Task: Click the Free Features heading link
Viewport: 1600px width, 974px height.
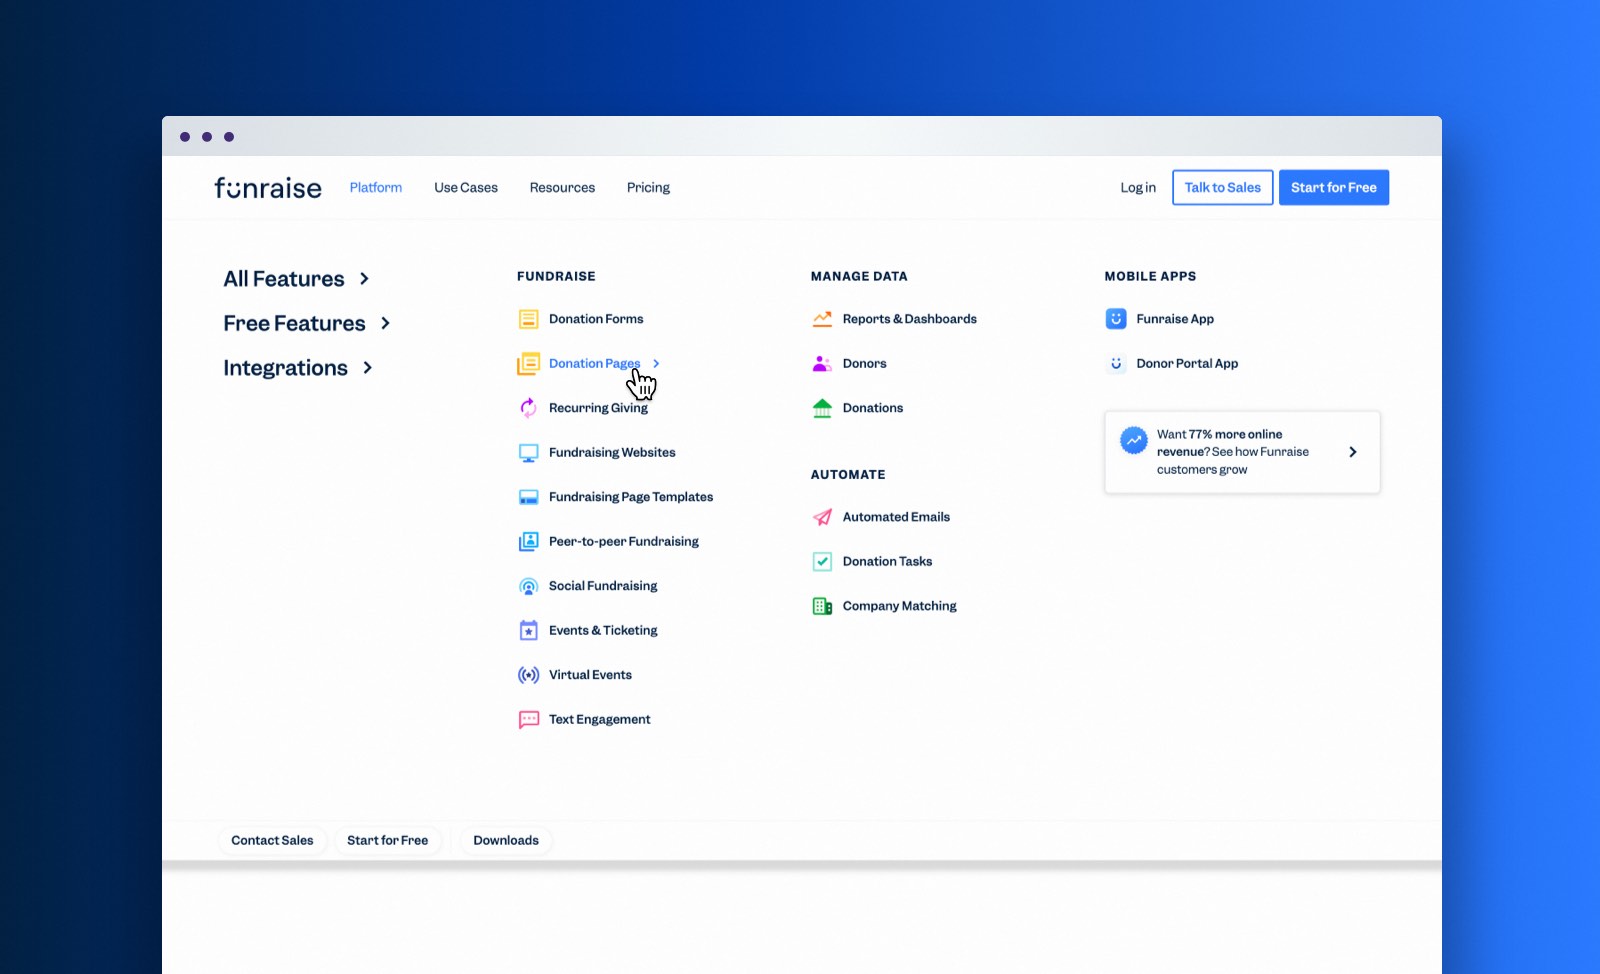Action: click(x=294, y=323)
